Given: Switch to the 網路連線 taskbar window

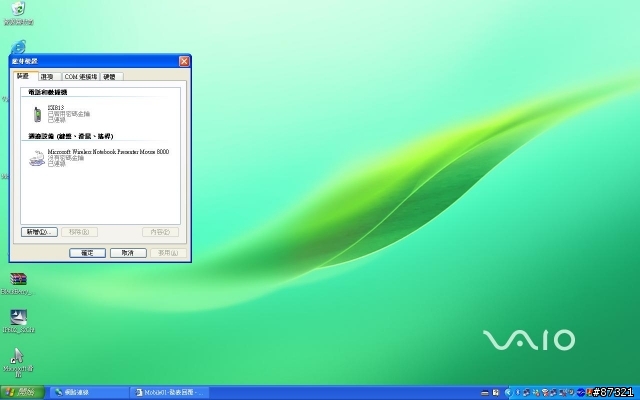Looking at the screenshot, I should (89, 393).
